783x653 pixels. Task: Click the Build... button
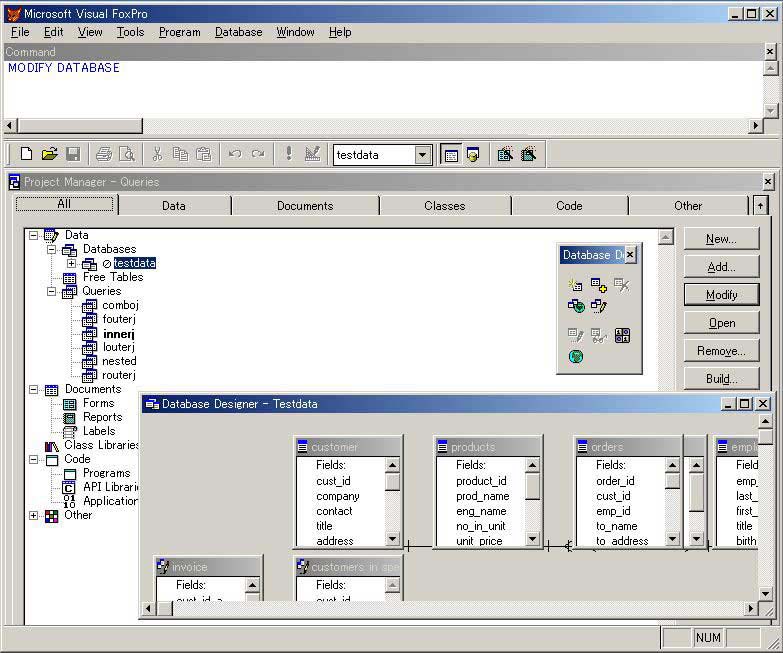(x=721, y=379)
